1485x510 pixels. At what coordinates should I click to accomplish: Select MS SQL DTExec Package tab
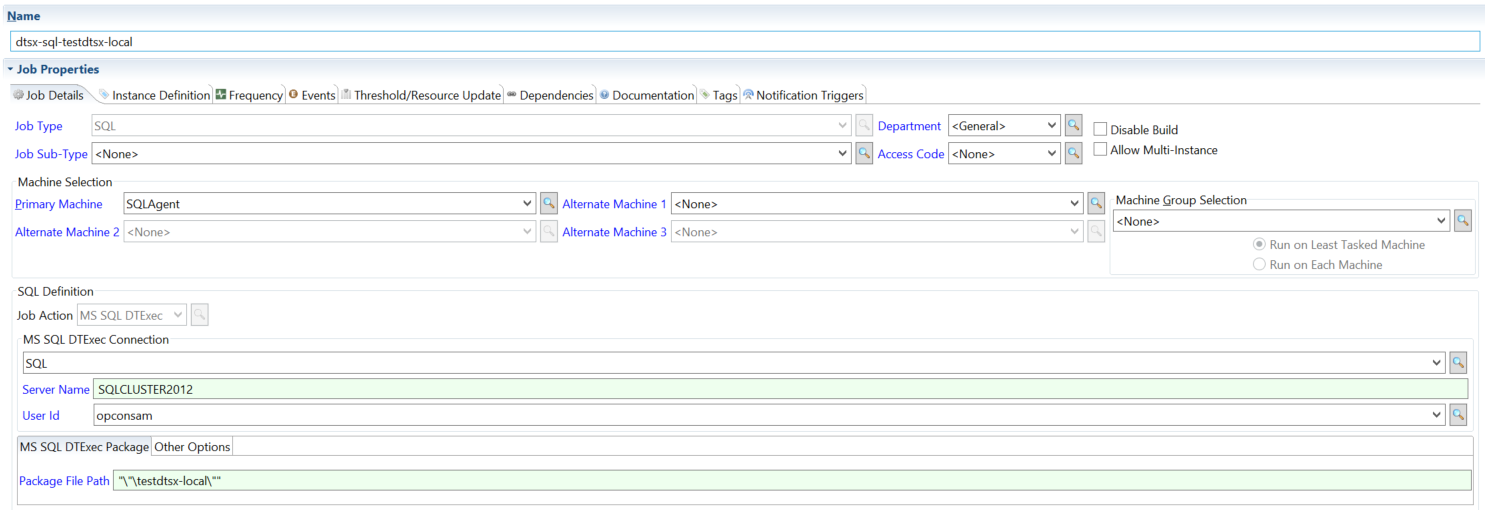(84, 446)
